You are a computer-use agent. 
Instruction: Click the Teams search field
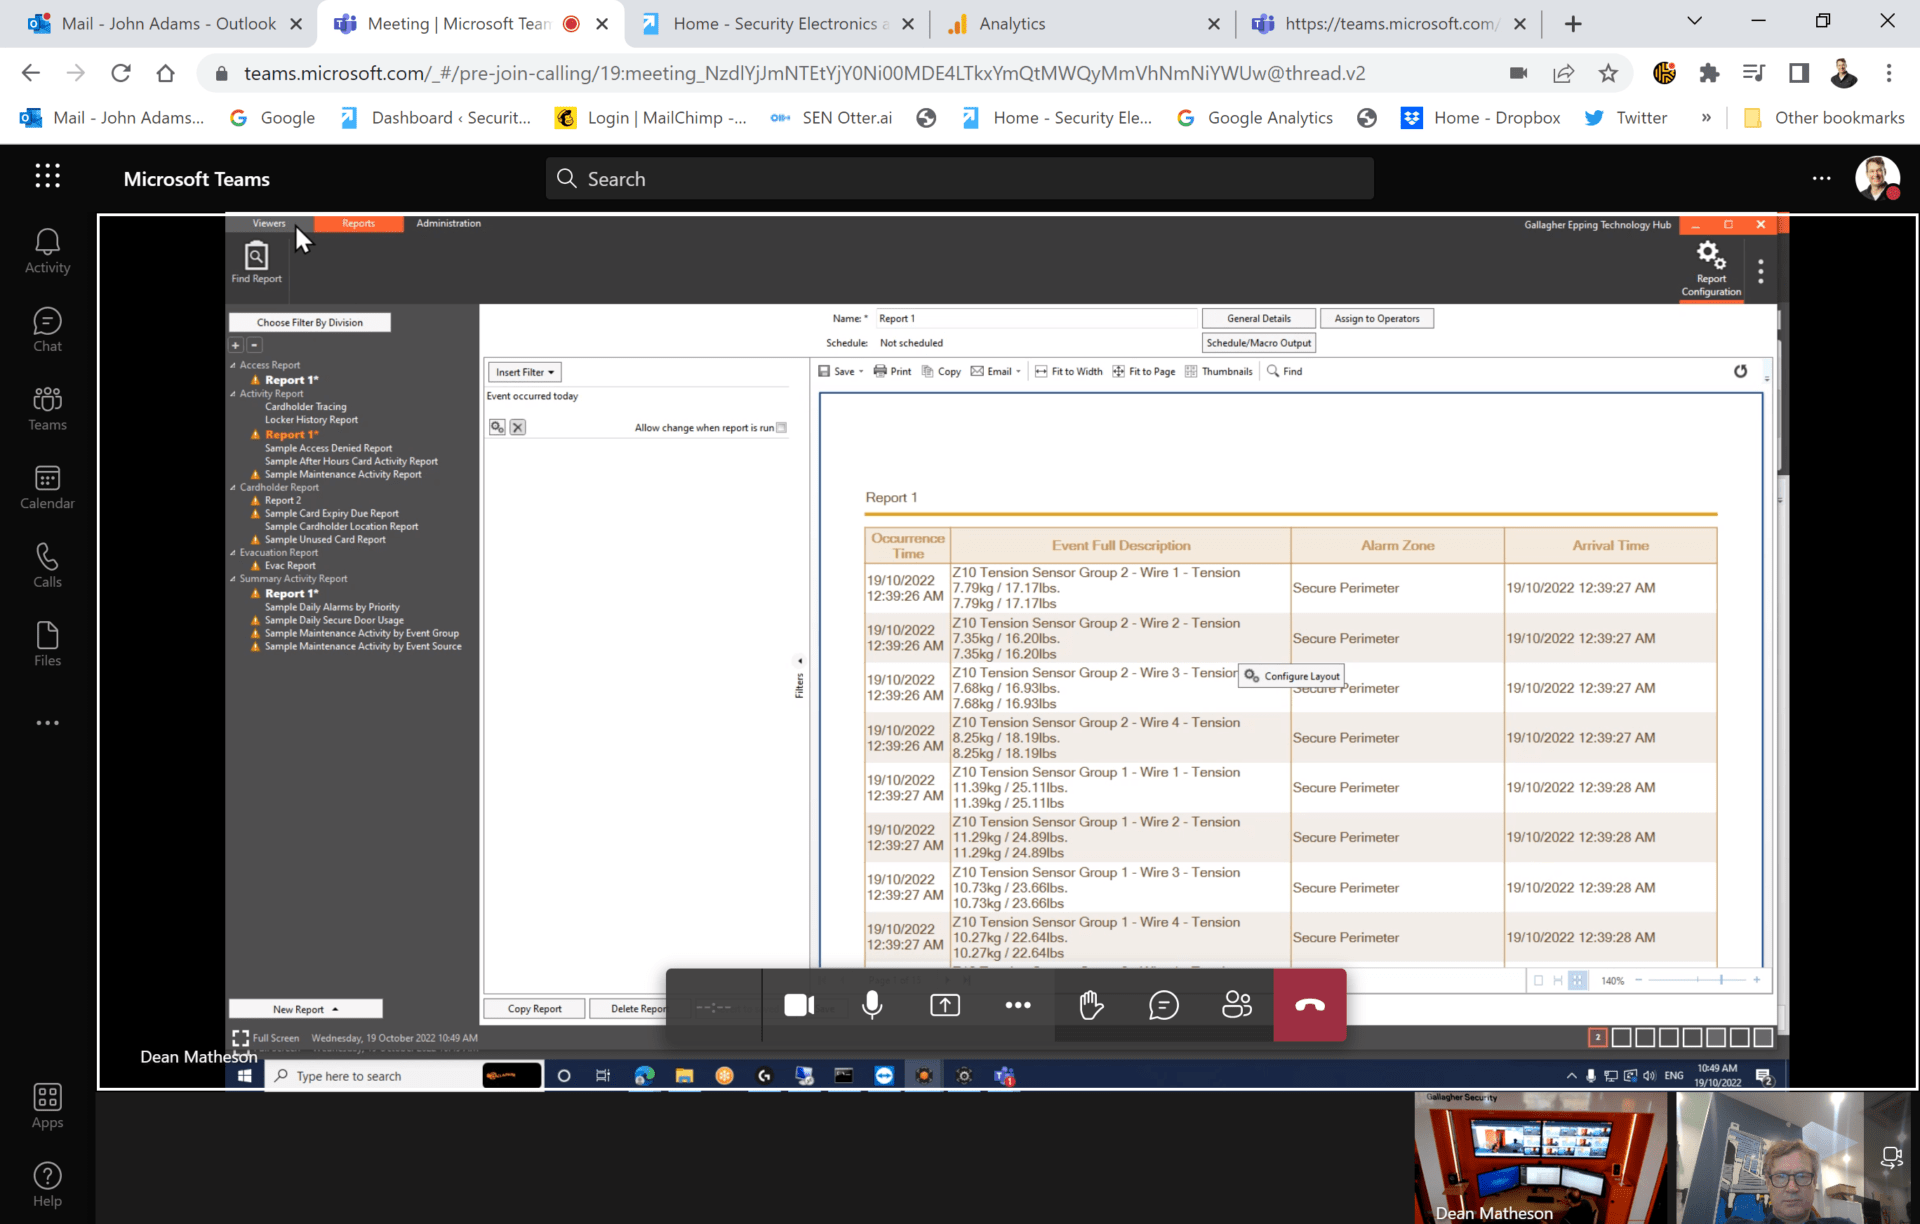point(960,178)
